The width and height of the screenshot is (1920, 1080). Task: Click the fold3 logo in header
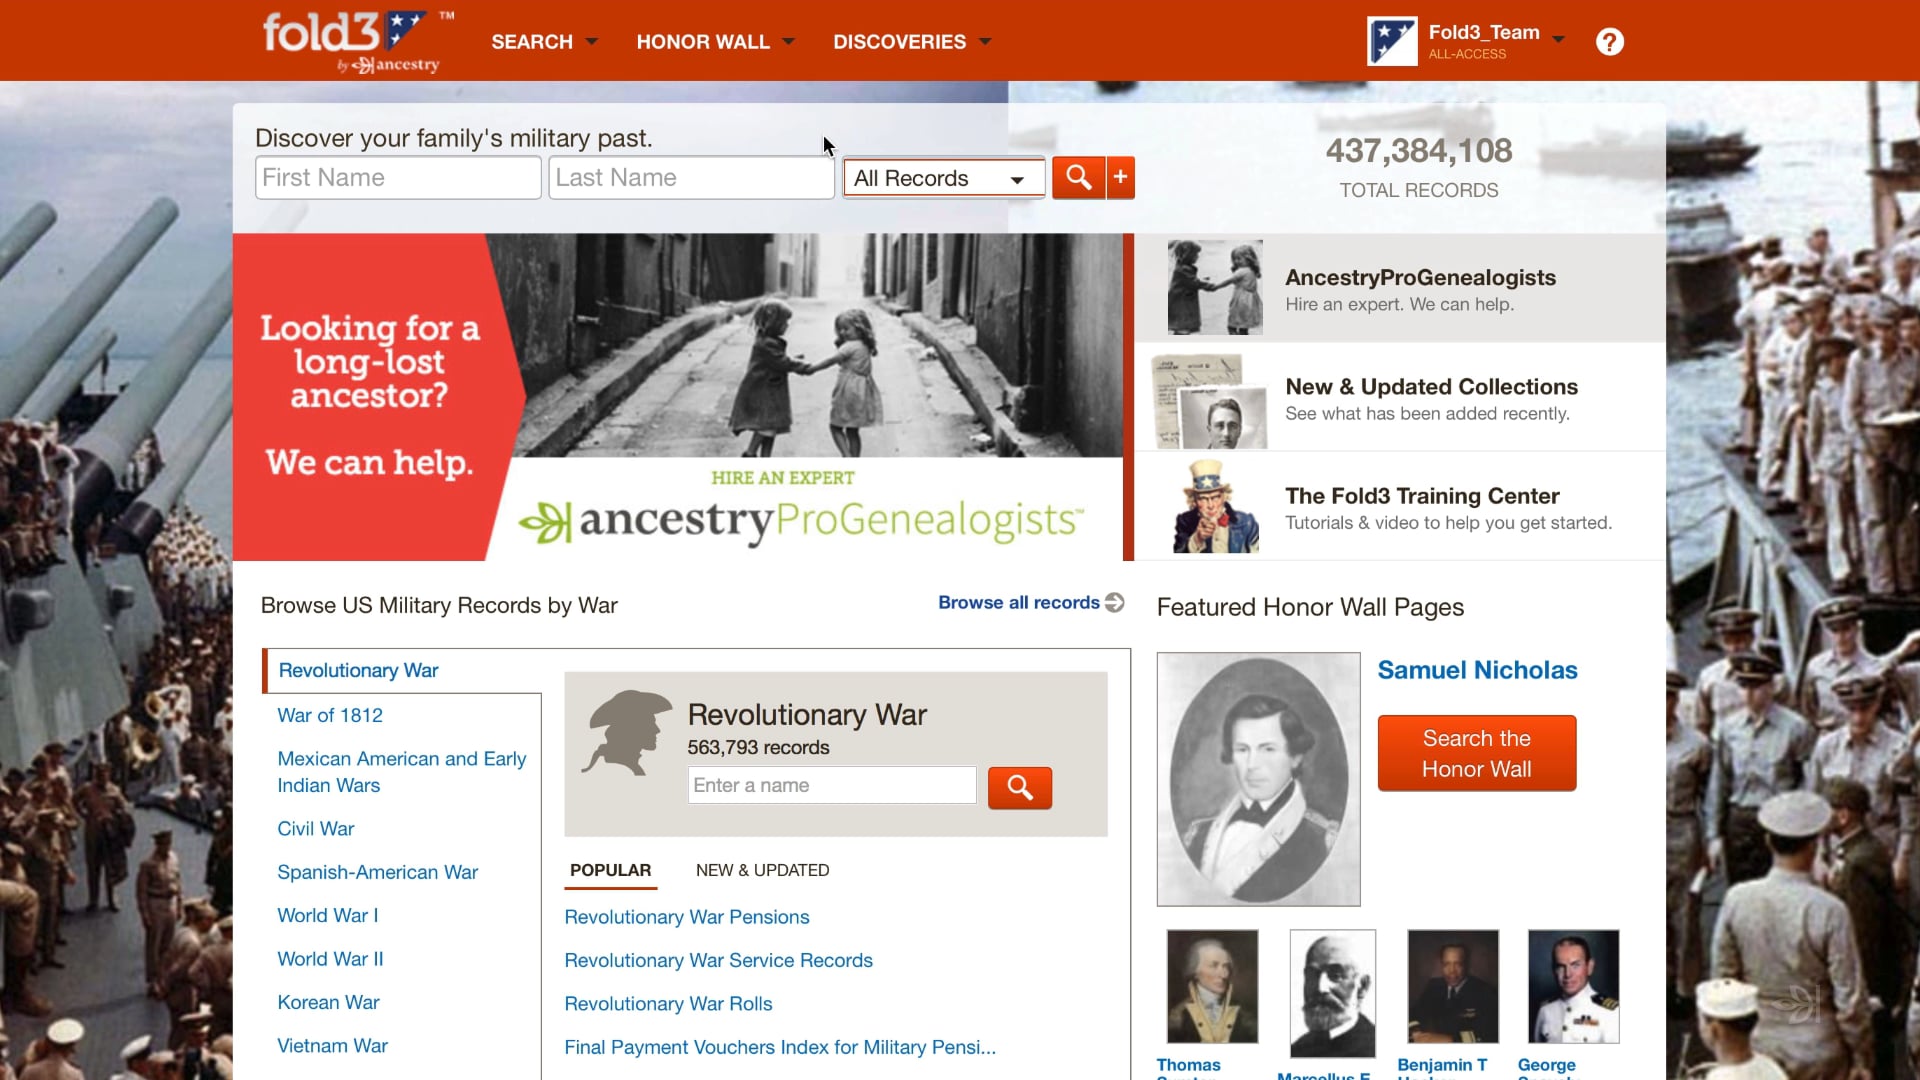coord(351,41)
